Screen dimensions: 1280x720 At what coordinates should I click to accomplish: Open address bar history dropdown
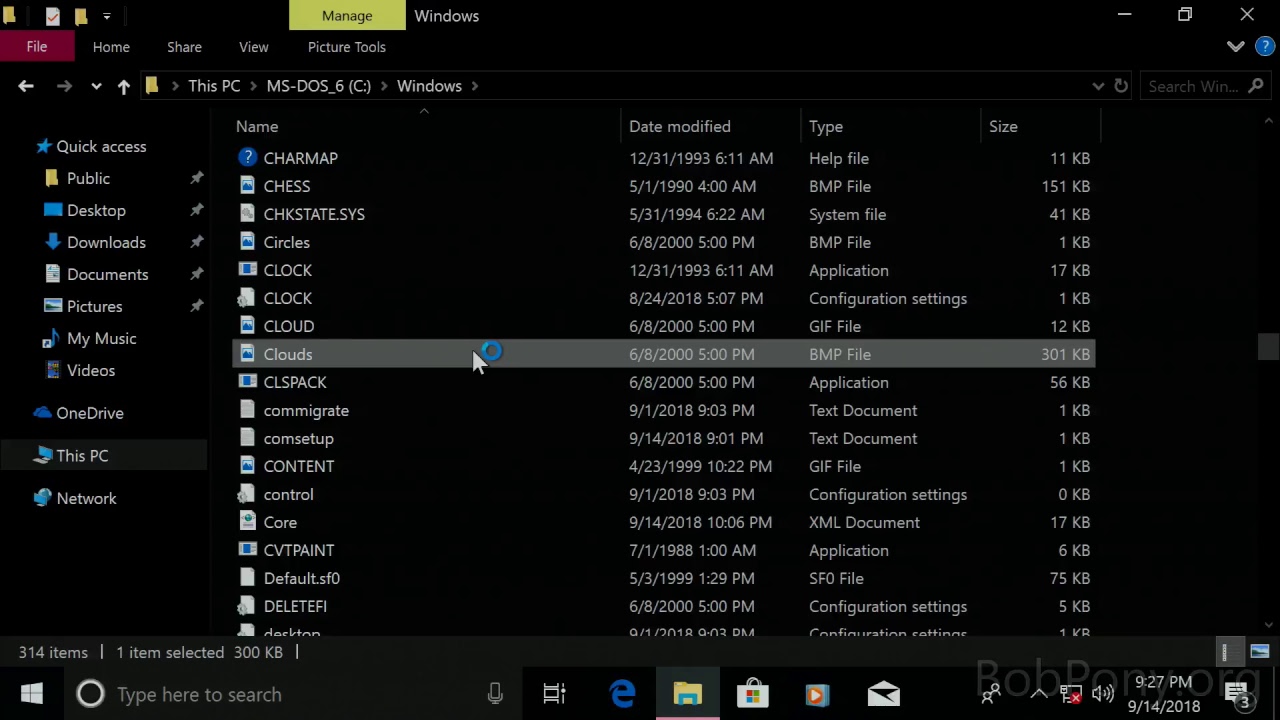(x=1098, y=86)
